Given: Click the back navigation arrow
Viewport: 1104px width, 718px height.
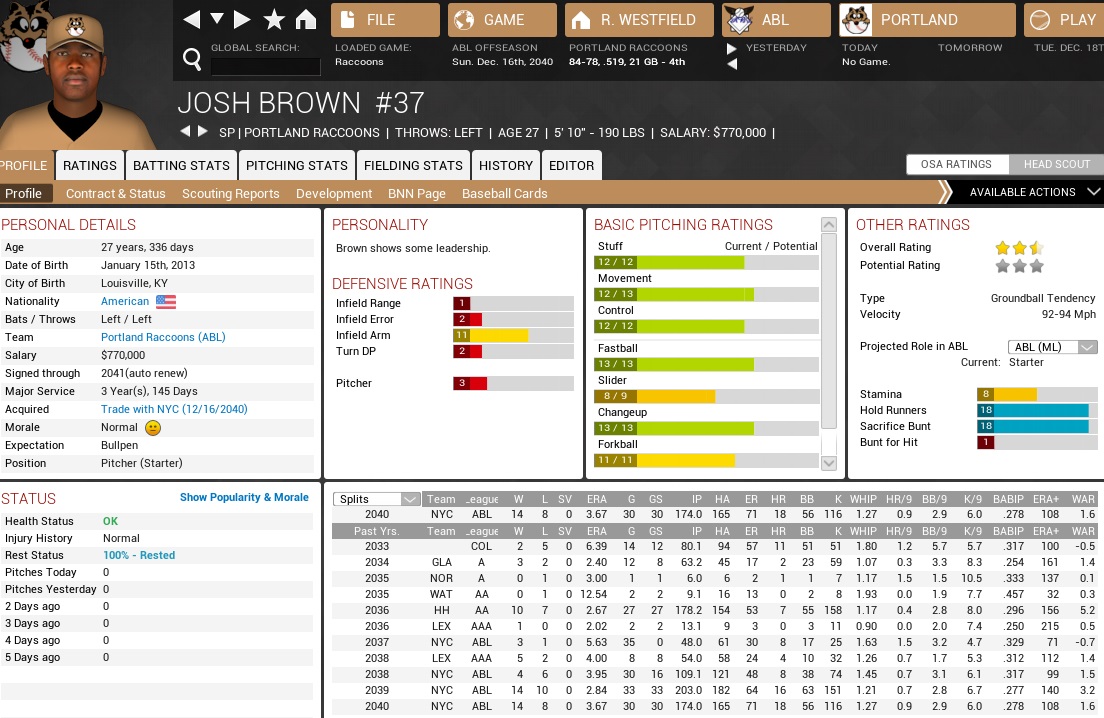Looking at the screenshot, I should click(x=192, y=20).
